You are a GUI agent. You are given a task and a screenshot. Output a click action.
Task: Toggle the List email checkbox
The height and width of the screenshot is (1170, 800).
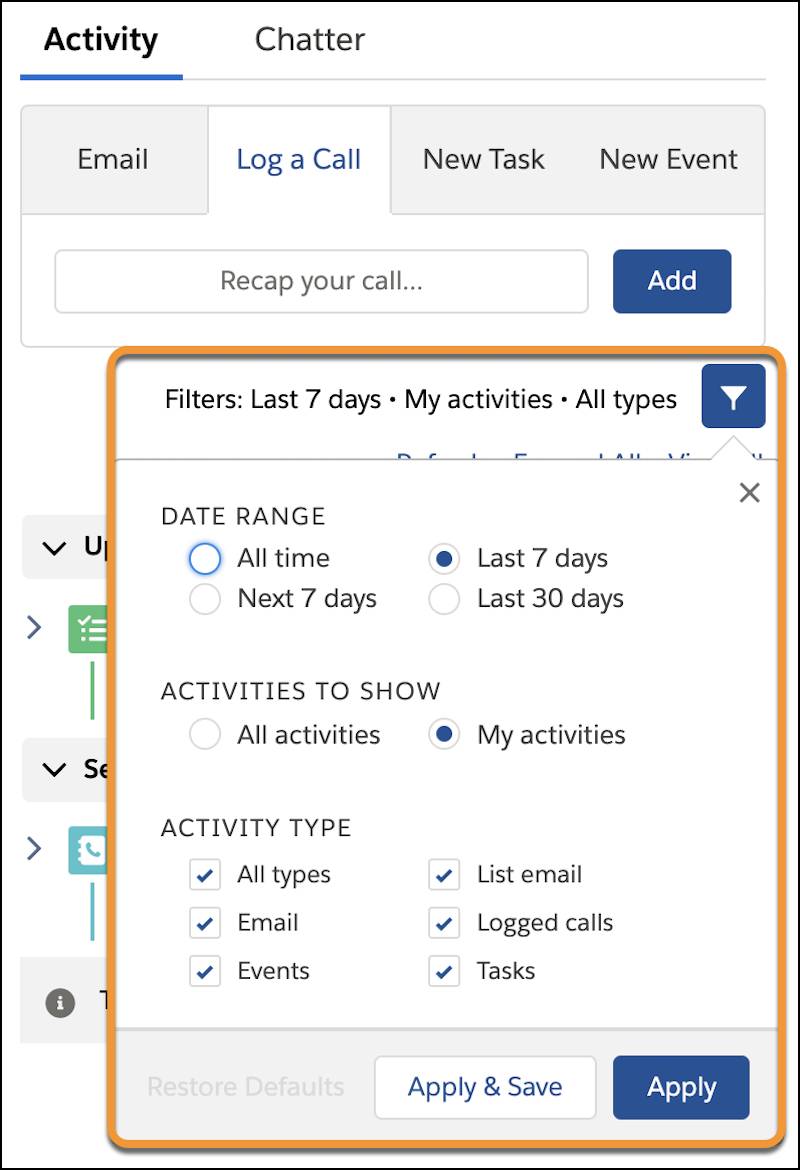[x=444, y=875]
